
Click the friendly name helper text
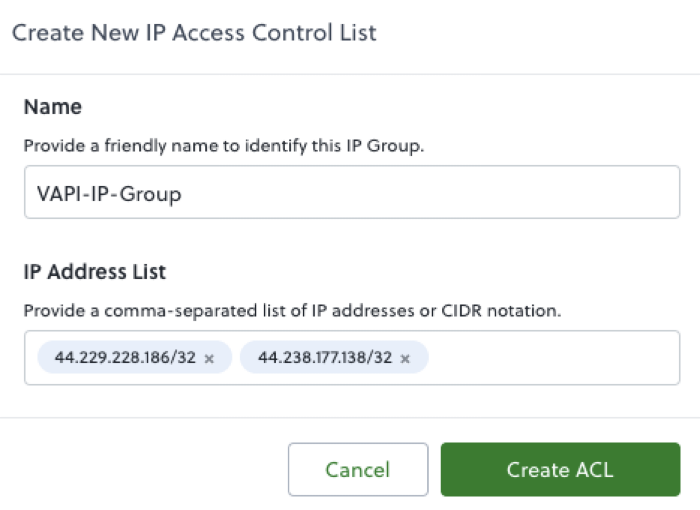tap(224, 145)
